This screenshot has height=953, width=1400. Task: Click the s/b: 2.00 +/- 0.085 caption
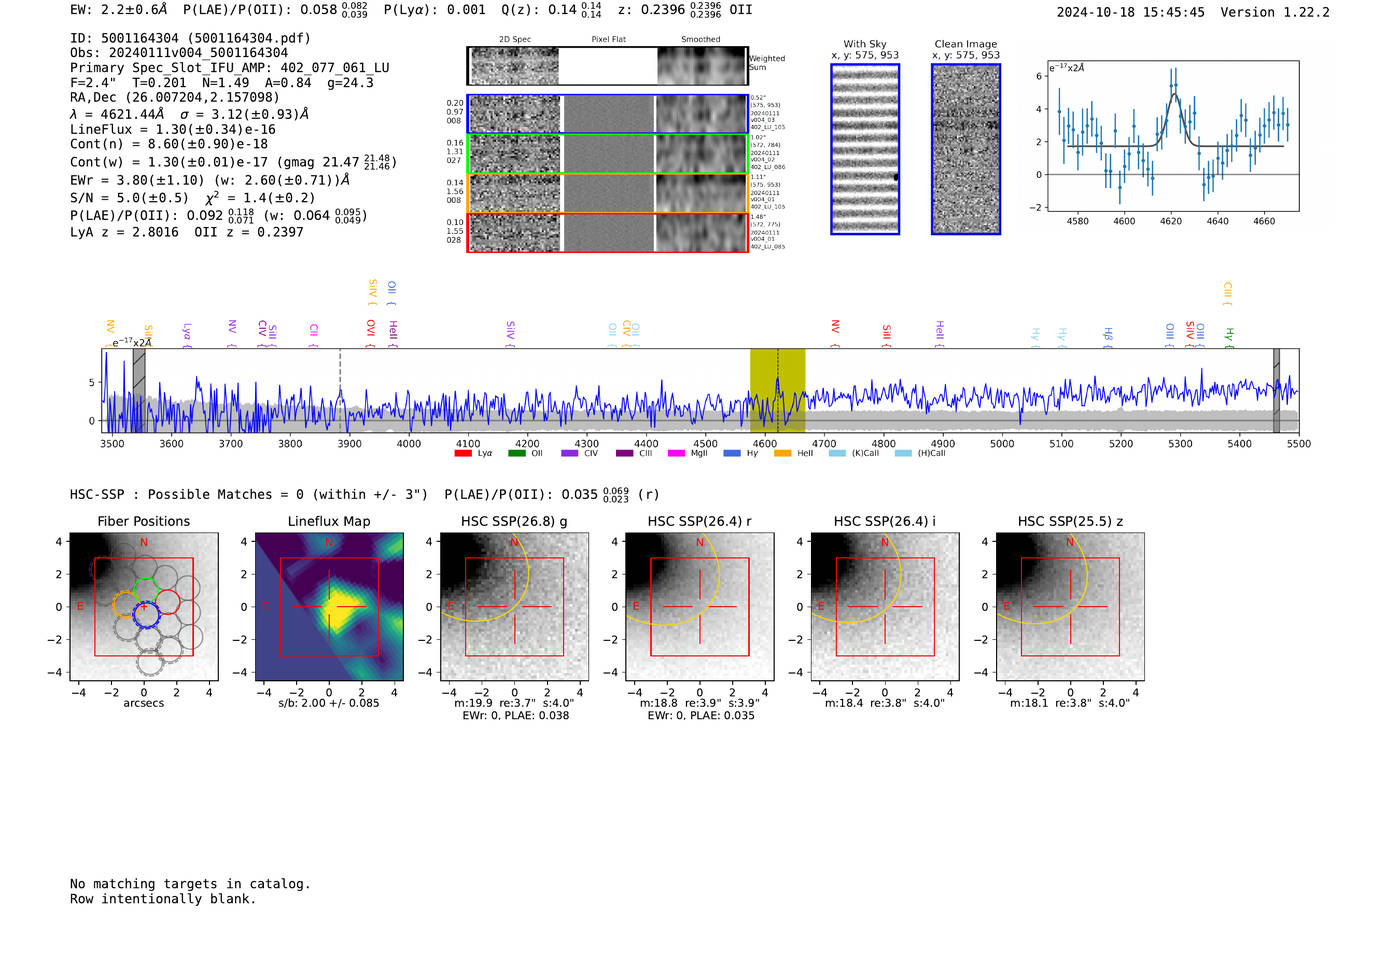329,703
